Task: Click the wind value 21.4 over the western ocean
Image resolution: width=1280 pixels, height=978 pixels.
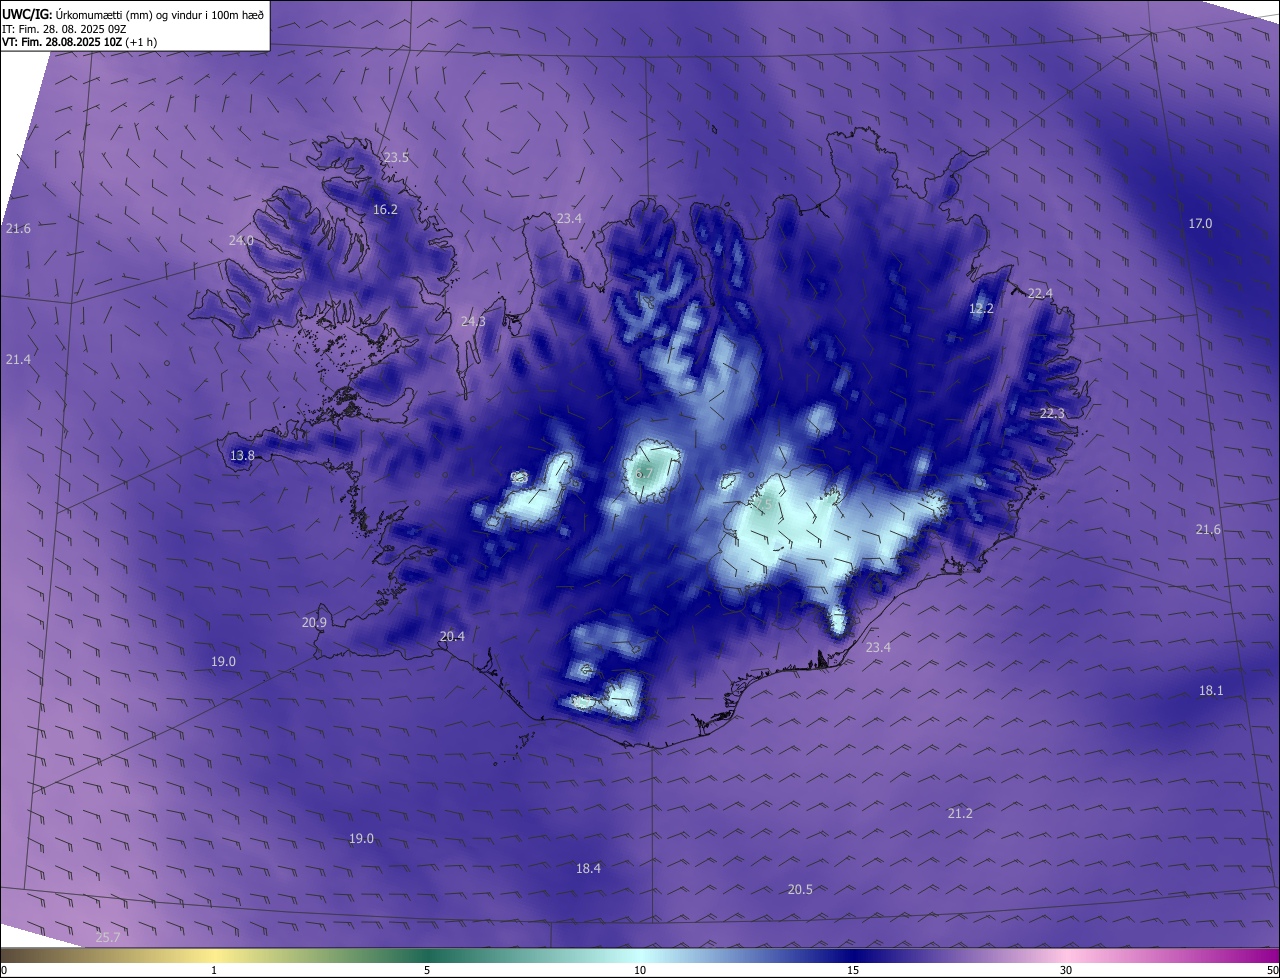Action: click(18, 360)
